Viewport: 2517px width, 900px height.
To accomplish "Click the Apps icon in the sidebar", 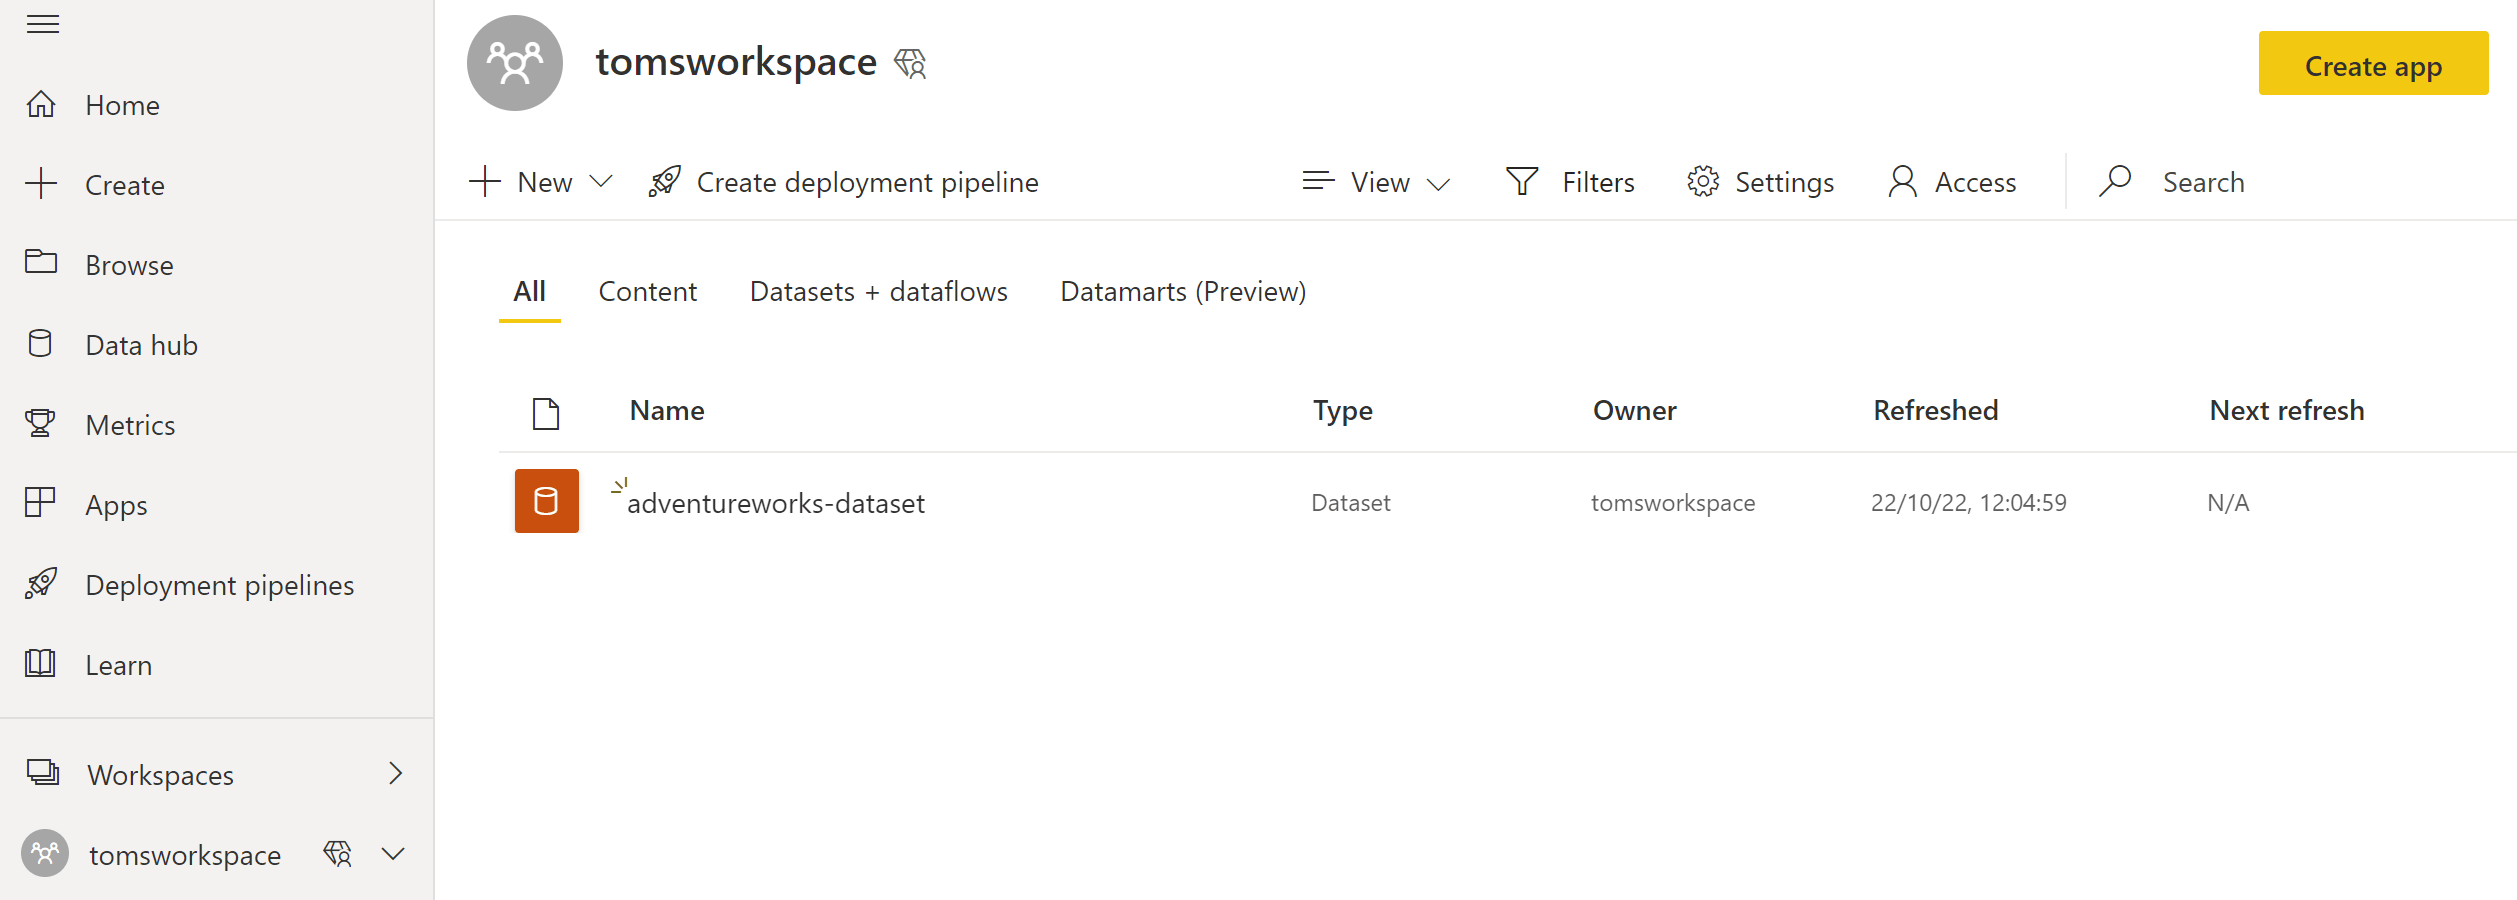I will click(x=40, y=504).
